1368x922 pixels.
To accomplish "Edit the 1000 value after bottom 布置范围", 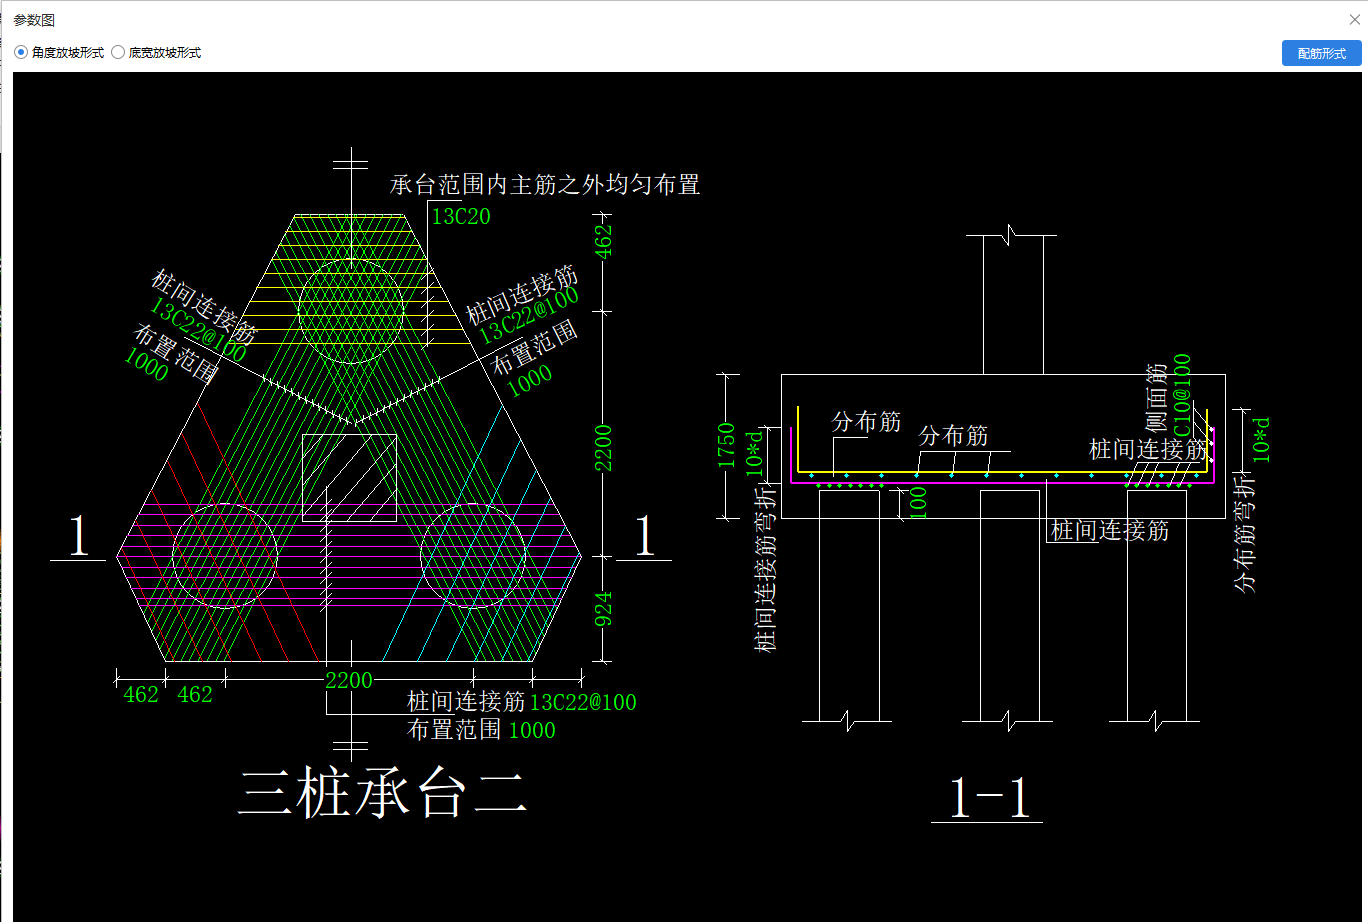I will coord(532,730).
